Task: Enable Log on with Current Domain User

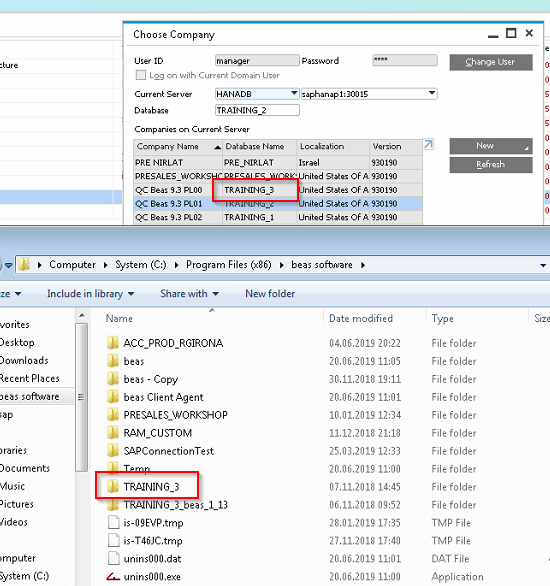Action: [x=140, y=75]
